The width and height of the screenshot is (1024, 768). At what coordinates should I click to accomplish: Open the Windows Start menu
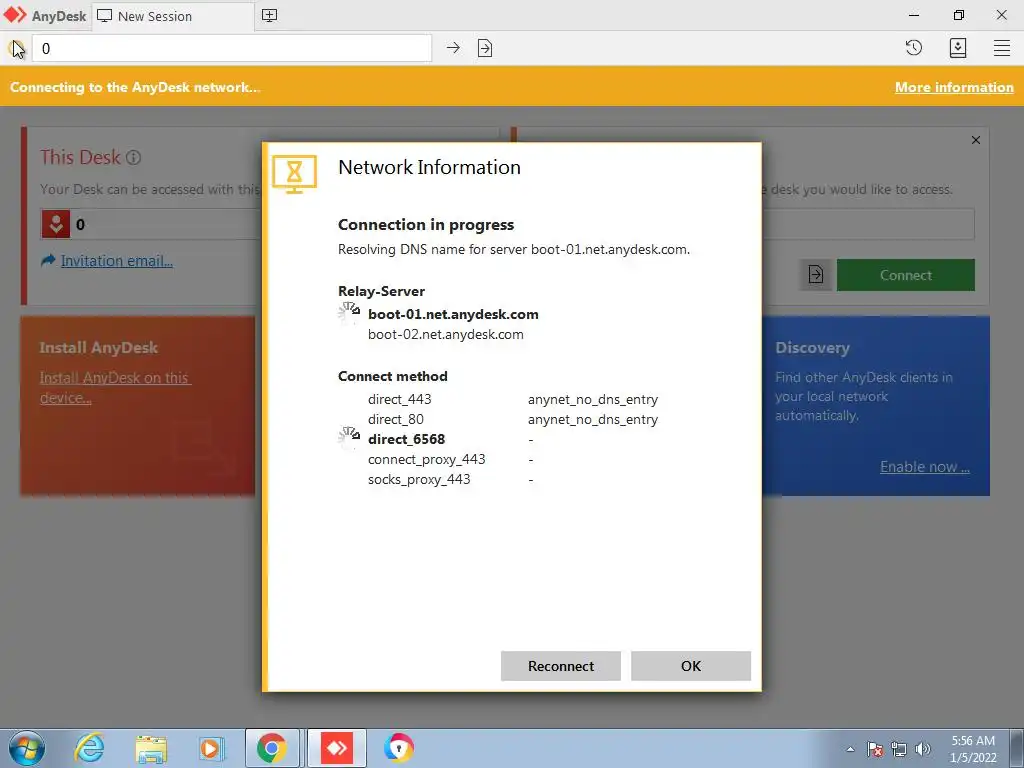[27, 748]
